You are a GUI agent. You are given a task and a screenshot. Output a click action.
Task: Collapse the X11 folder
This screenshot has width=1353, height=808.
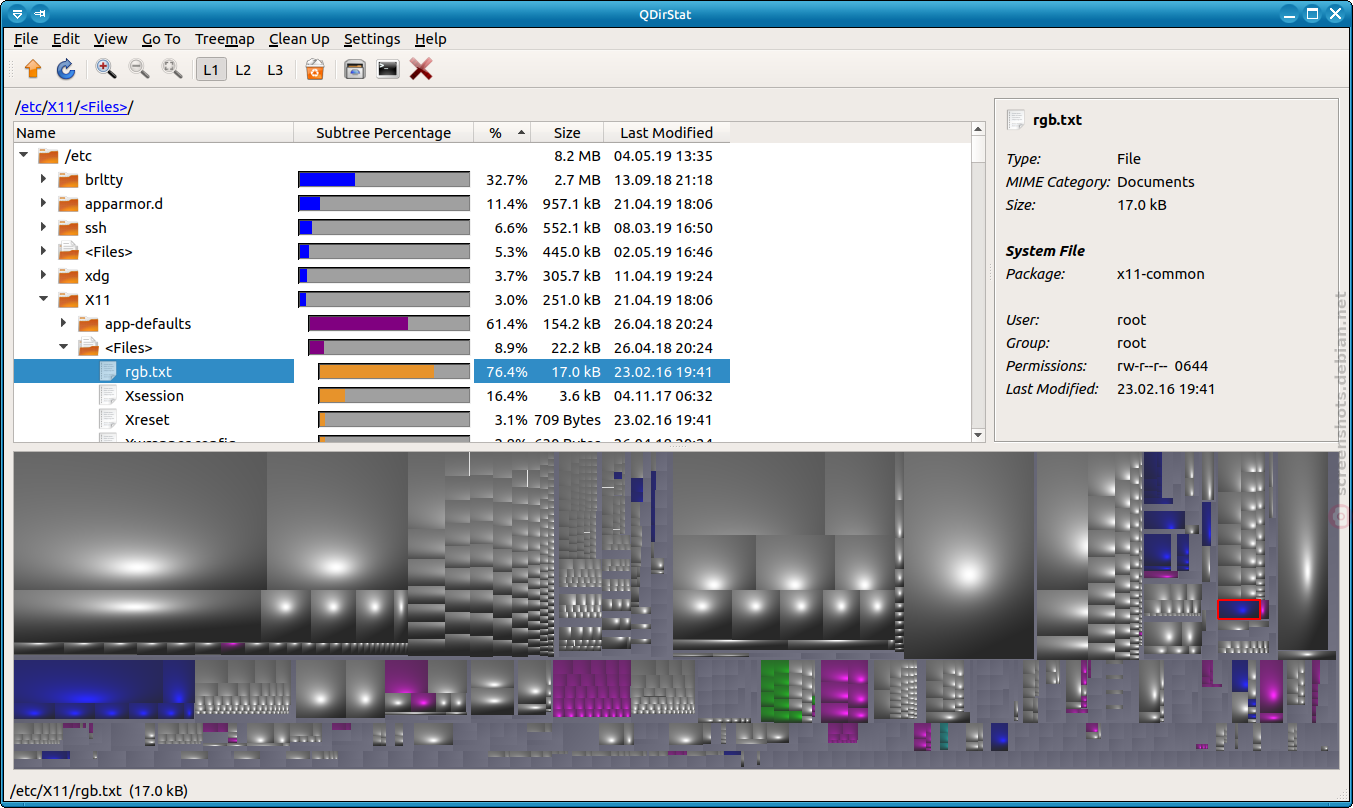[x=44, y=300]
